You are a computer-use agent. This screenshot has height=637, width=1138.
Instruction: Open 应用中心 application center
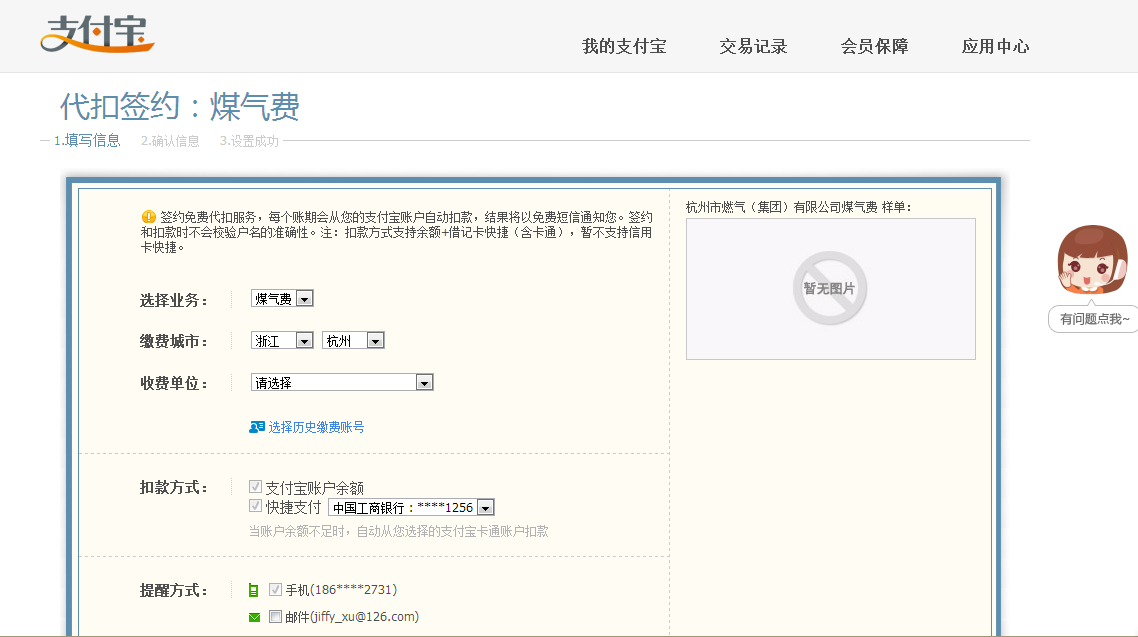[995, 46]
